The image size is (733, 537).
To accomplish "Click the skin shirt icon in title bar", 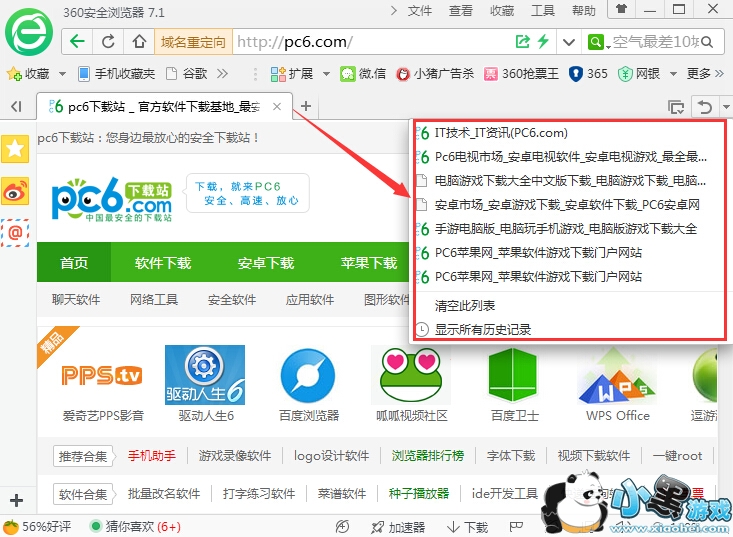I will click(621, 9).
